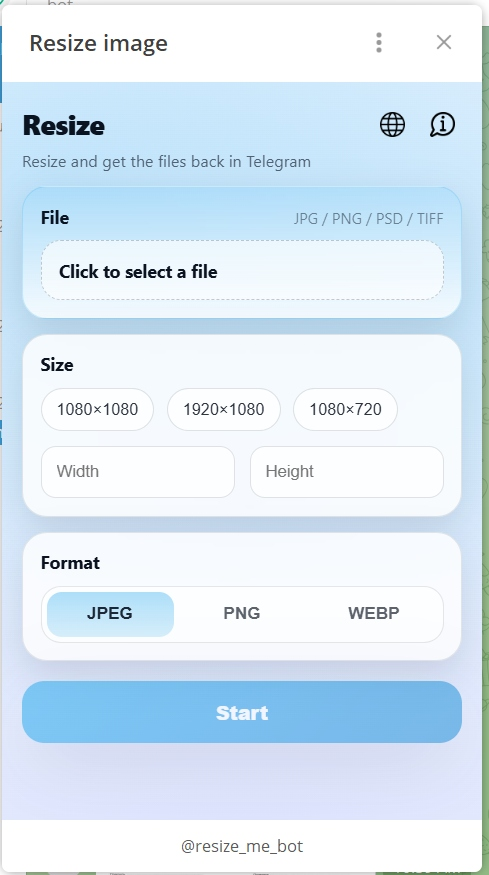Click to select a file area
The width and height of the screenshot is (489, 875).
click(242, 271)
